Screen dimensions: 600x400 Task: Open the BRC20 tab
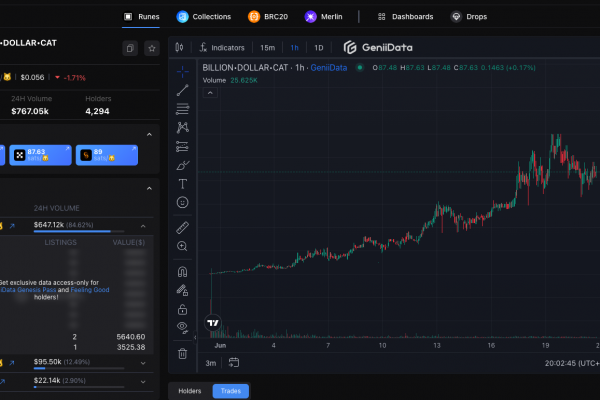coord(267,16)
